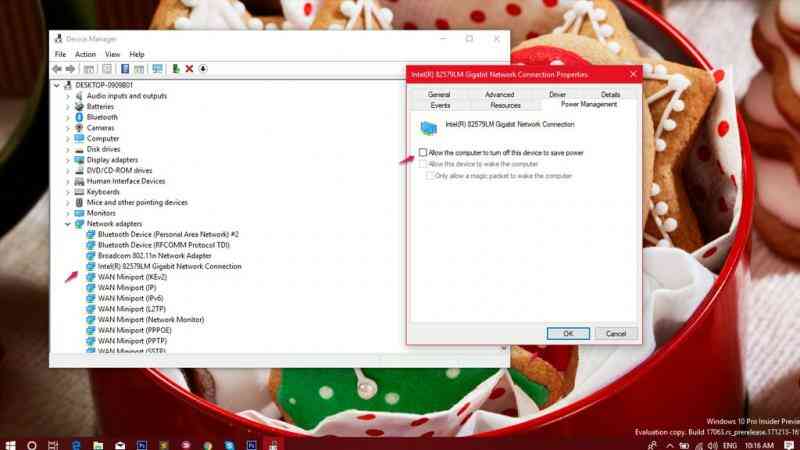Select the Power Management tab
This screenshot has height=450, width=800.
pyautogui.click(x=589, y=104)
